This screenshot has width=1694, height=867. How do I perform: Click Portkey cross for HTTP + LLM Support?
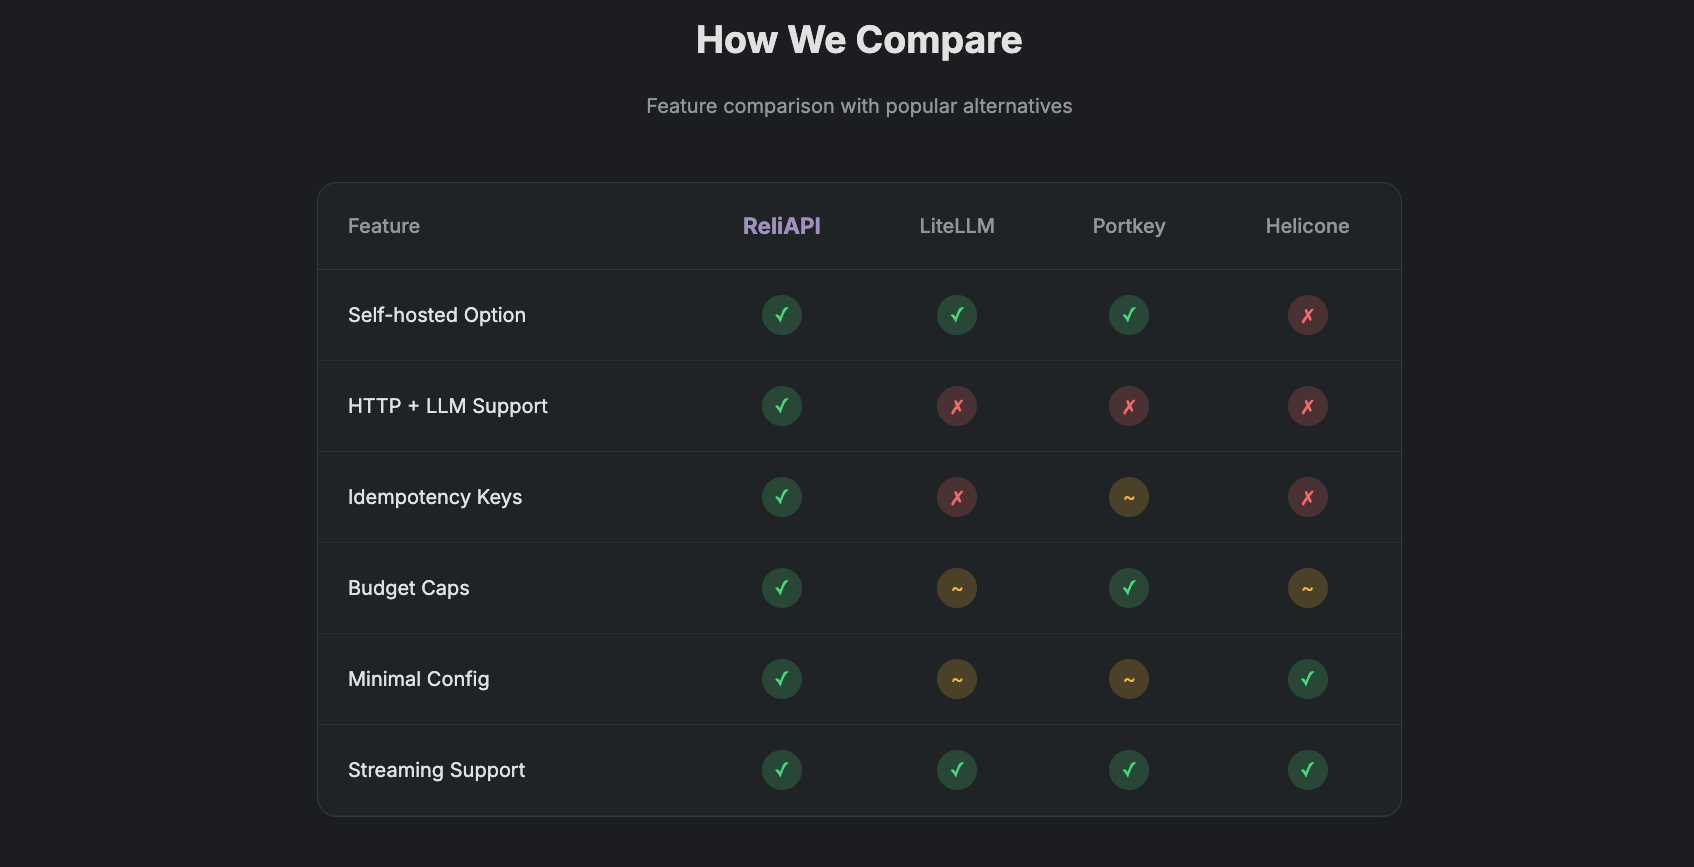point(1129,406)
